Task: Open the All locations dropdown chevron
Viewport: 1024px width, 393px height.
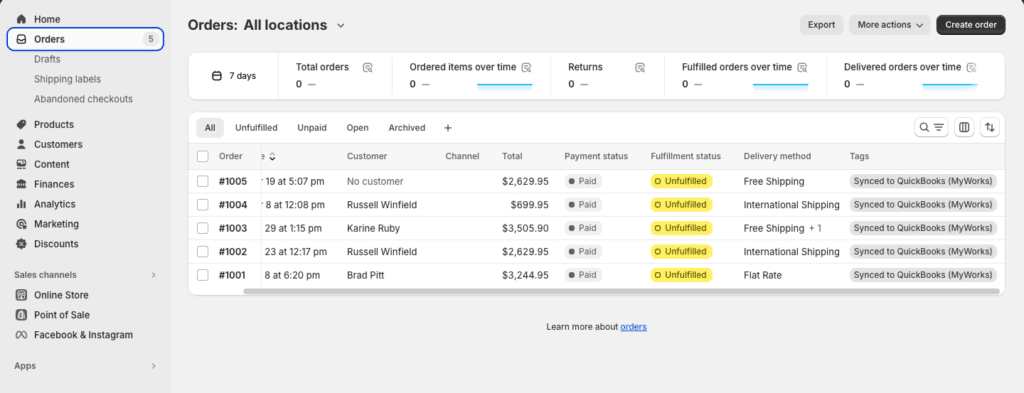Action: (x=340, y=25)
